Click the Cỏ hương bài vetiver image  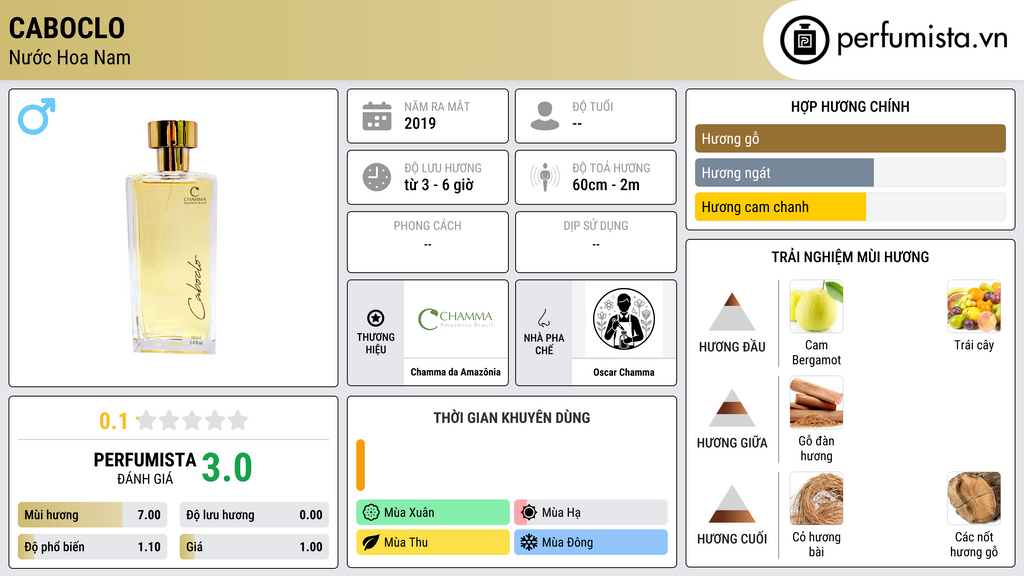(x=816, y=498)
